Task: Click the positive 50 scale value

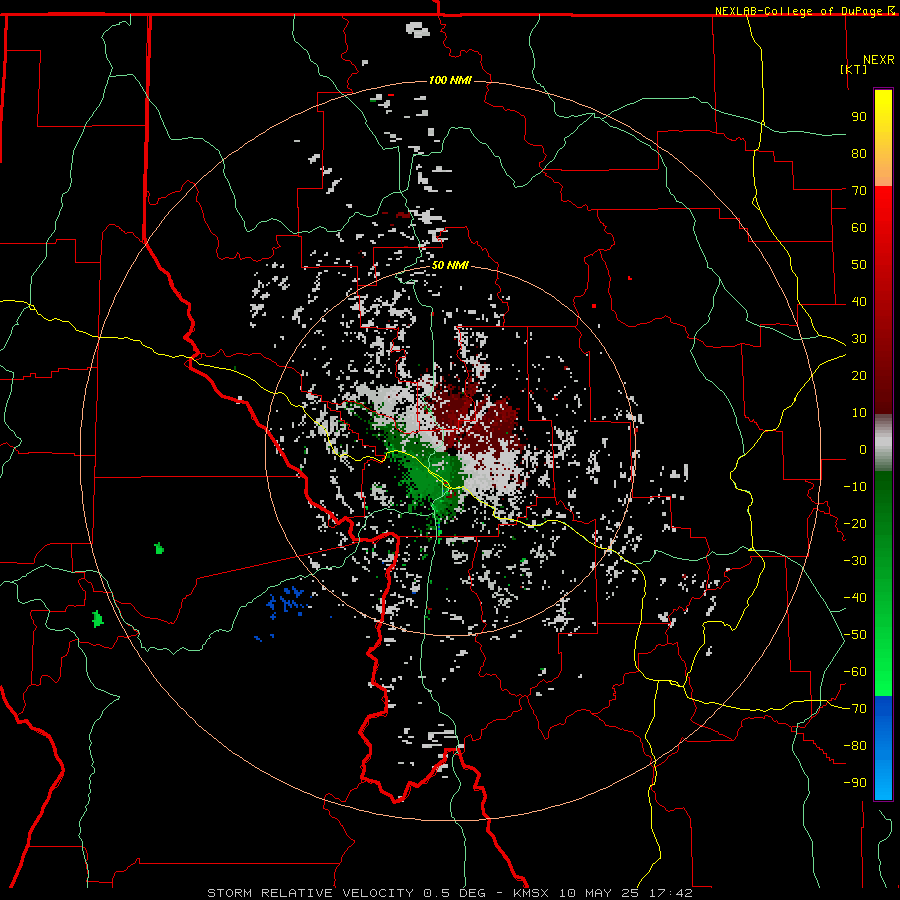Action: click(x=859, y=265)
